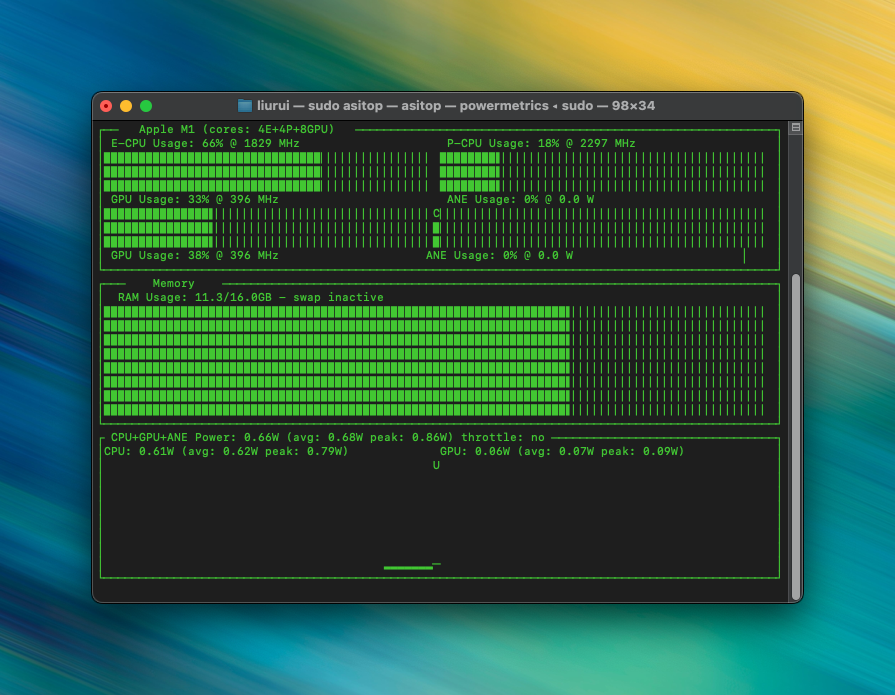Click the folder proxy icon in title bar
The height and width of the screenshot is (695, 895).
[245, 106]
